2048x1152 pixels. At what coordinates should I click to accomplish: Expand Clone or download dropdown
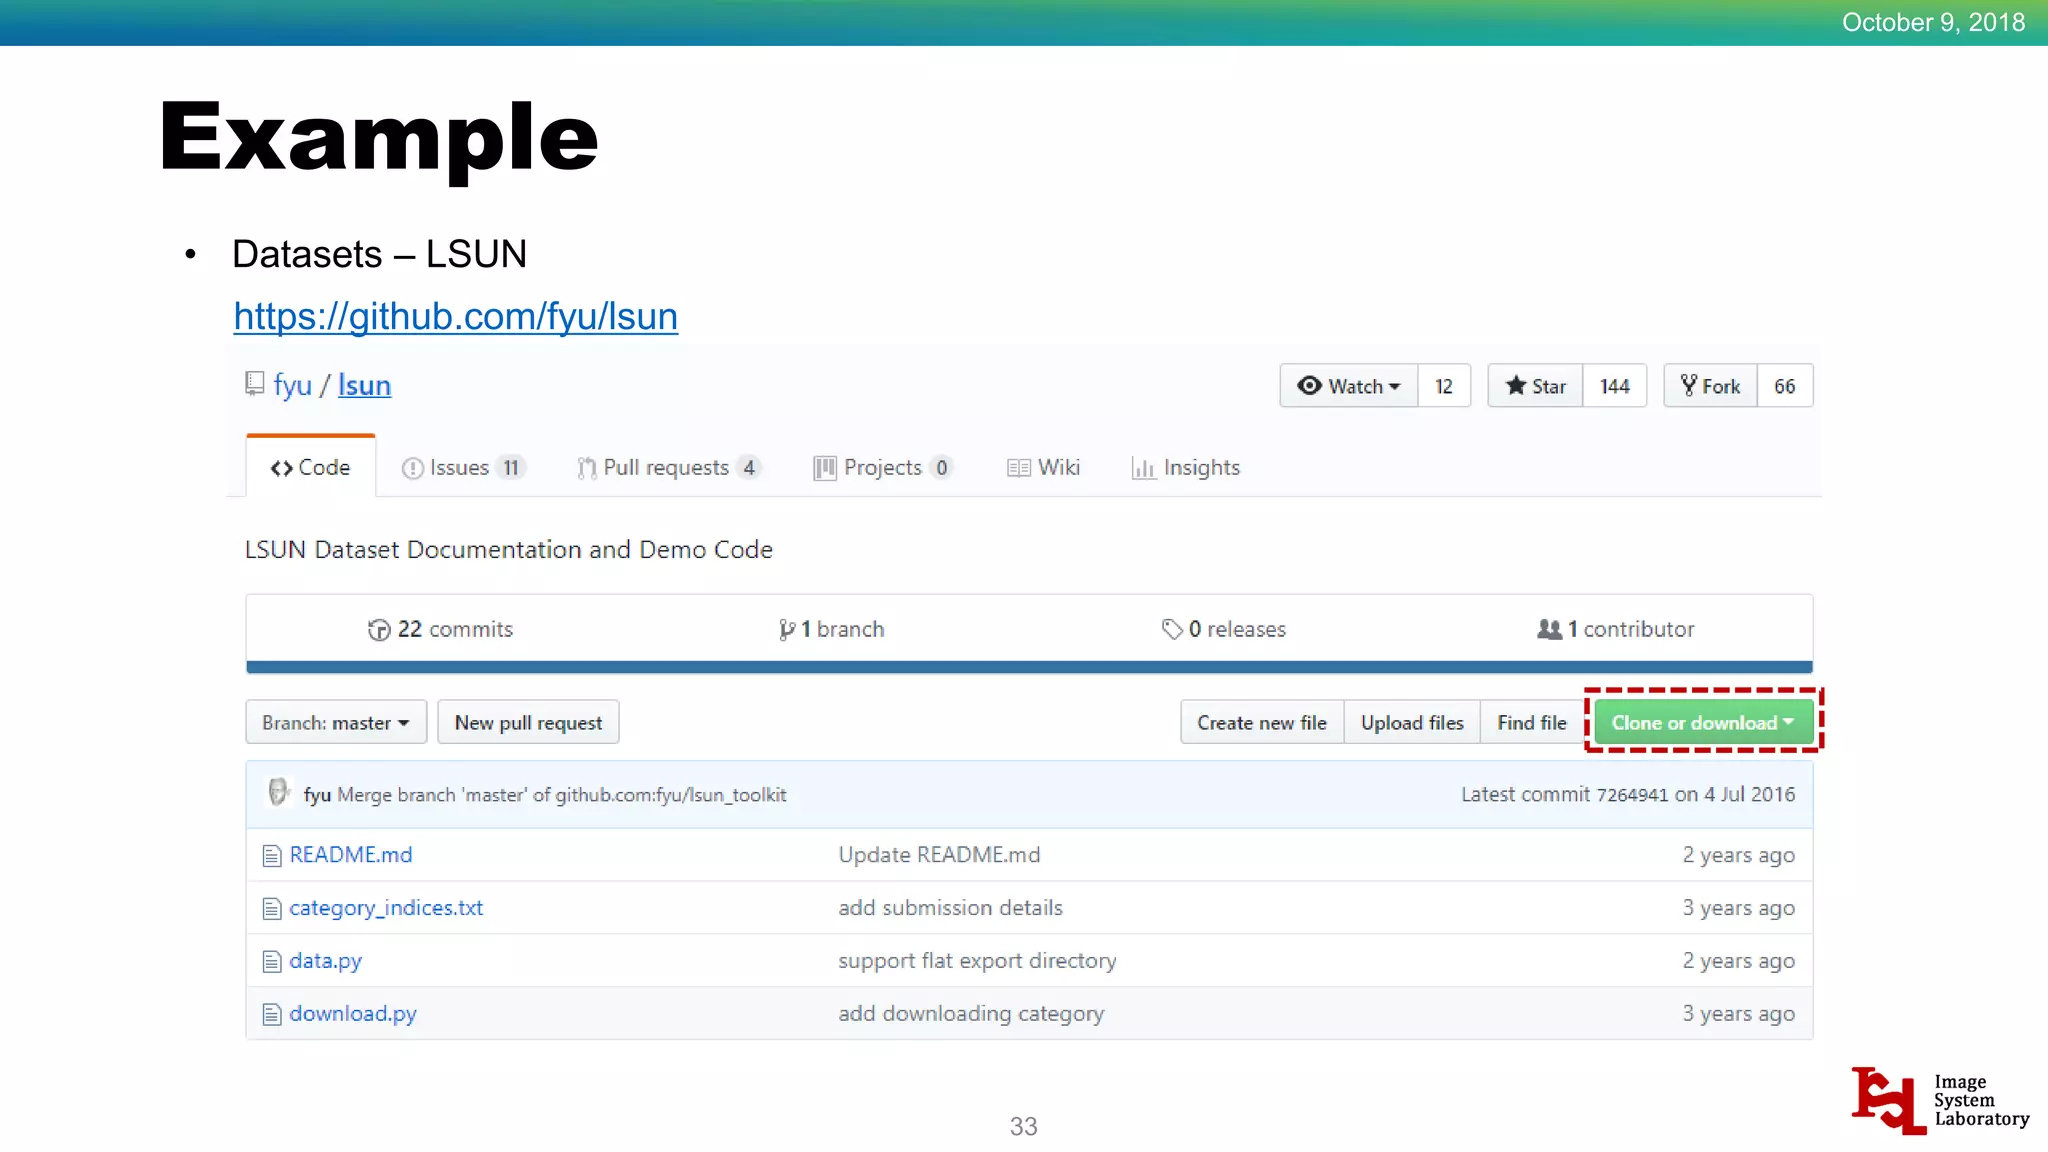[1703, 722]
